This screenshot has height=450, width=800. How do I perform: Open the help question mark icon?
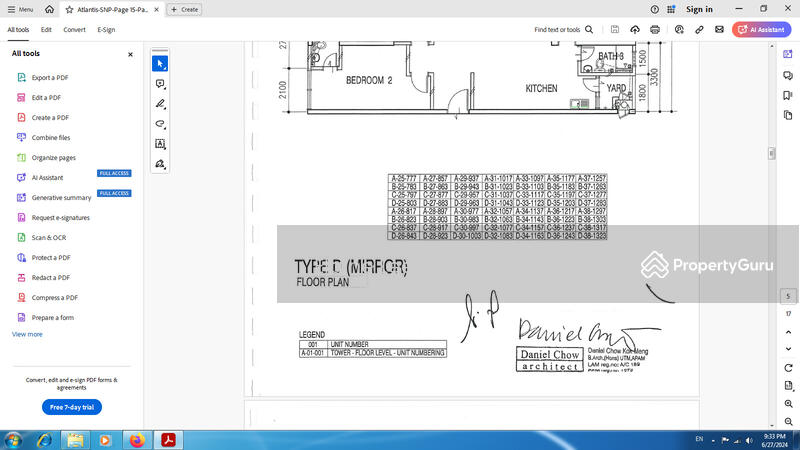click(655, 9)
